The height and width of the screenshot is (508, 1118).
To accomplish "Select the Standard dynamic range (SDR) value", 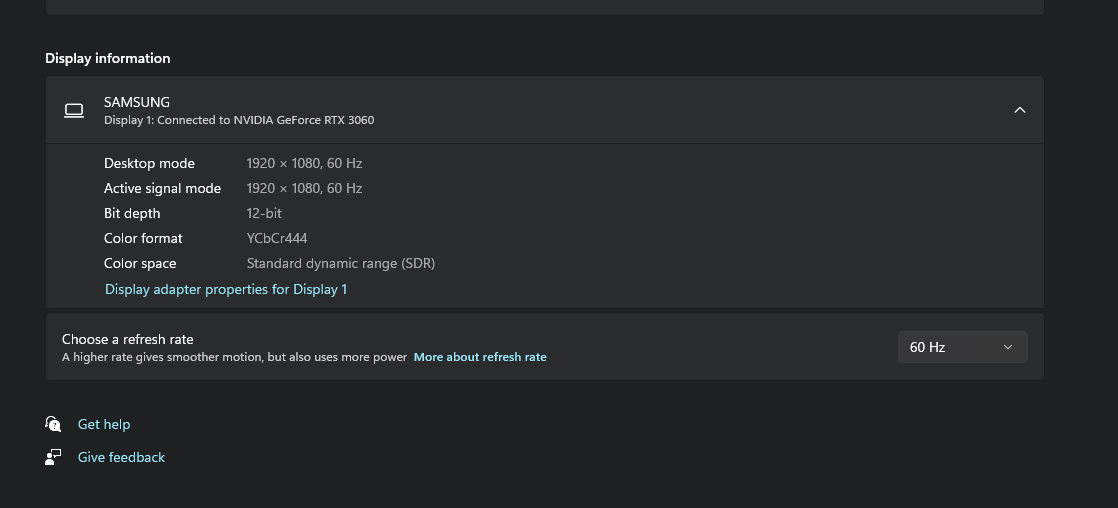I will tap(341, 263).
